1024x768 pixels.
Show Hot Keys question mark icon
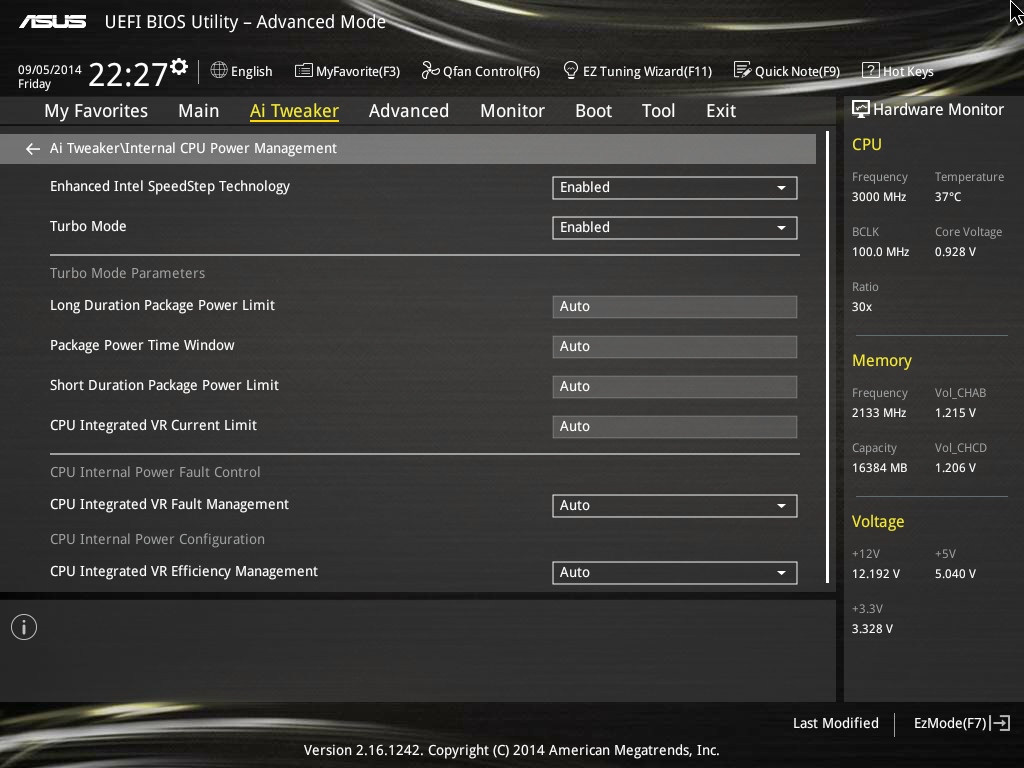(x=871, y=70)
